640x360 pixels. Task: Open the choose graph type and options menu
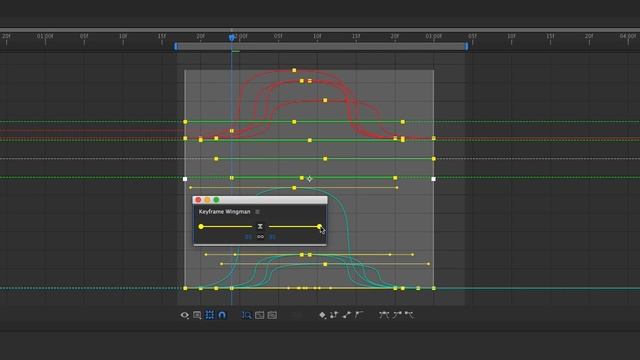coord(197,315)
